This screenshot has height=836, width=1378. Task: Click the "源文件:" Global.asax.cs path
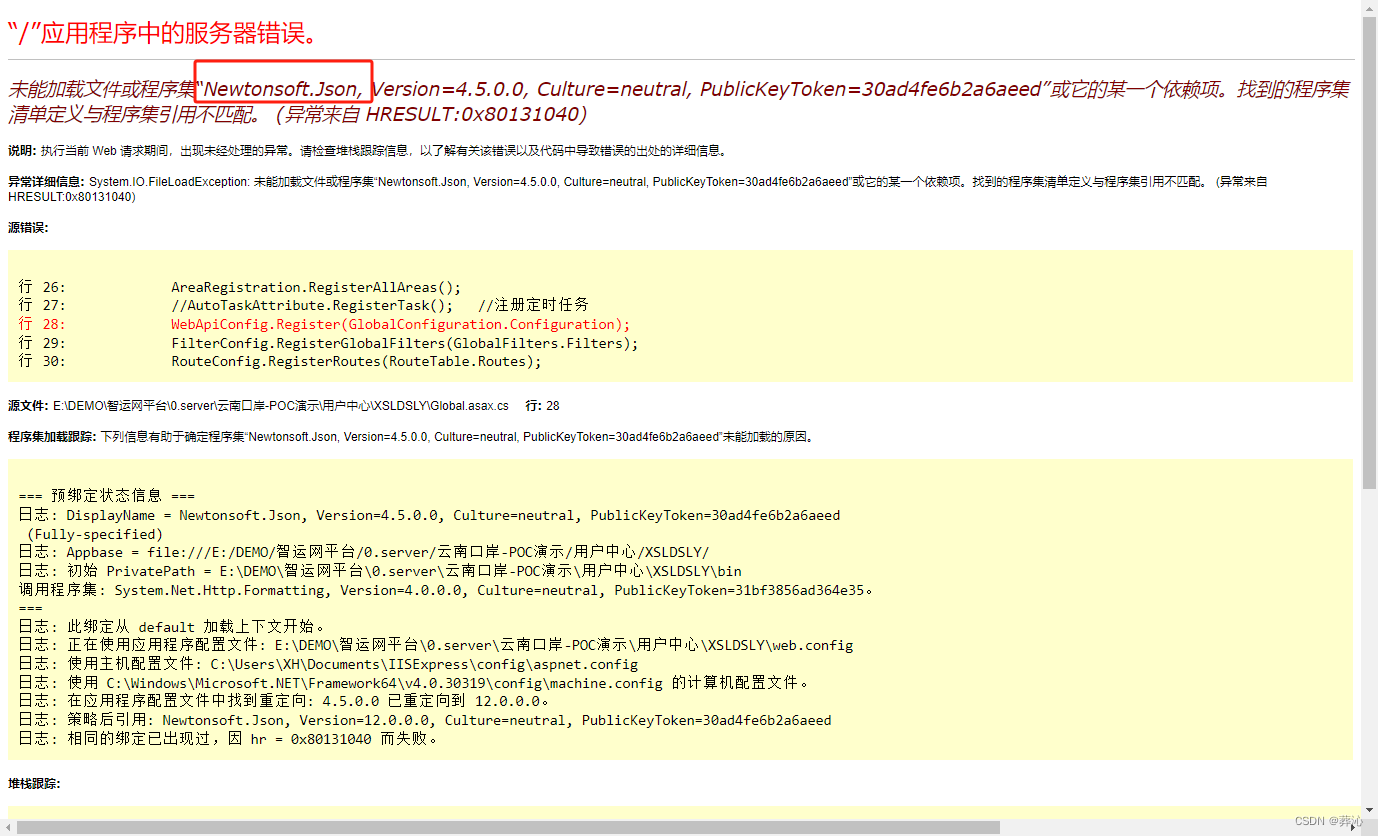click(258, 406)
